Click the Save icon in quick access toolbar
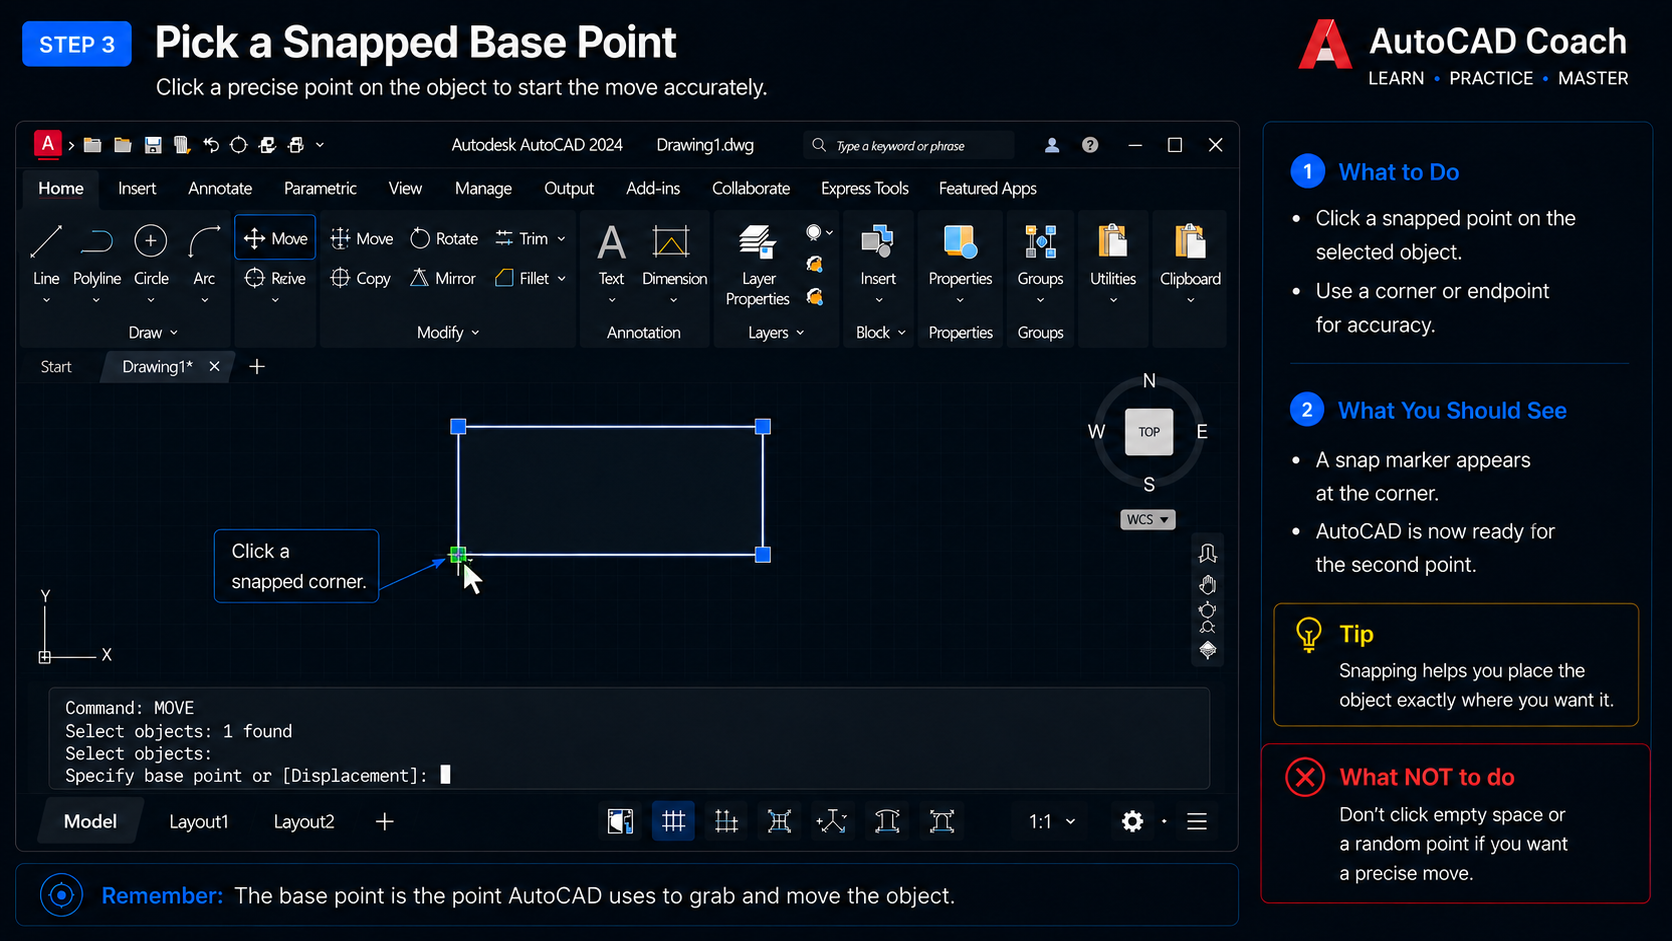Screen dimensions: 1672x941 tap(153, 145)
